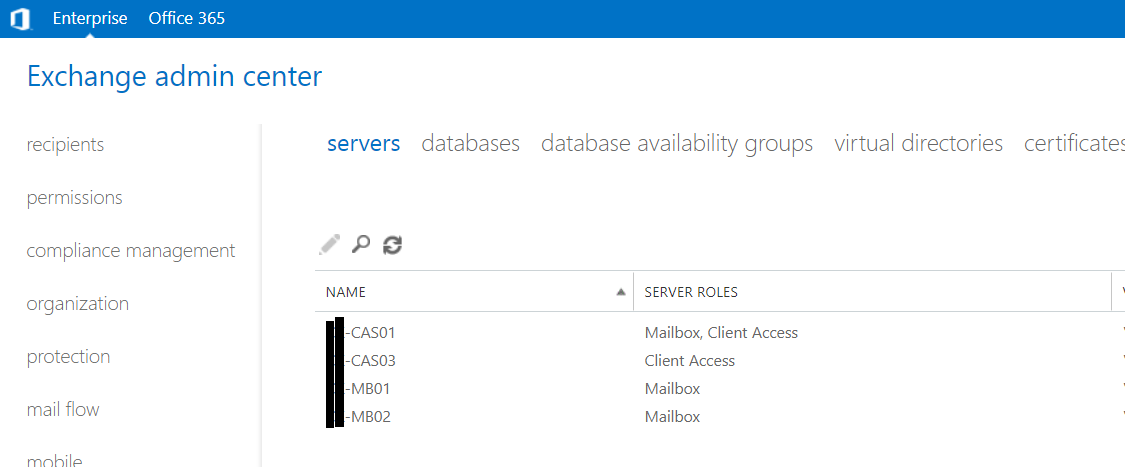Open database availability groups tab
Image resolution: width=1125 pixels, height=467 pixels.
(x=677, y=144)
